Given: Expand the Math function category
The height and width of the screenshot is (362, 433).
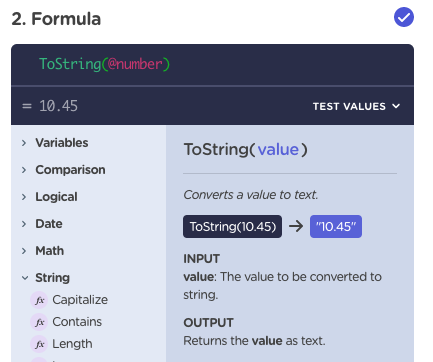Looking at the screenshot, I should (43, 251).
